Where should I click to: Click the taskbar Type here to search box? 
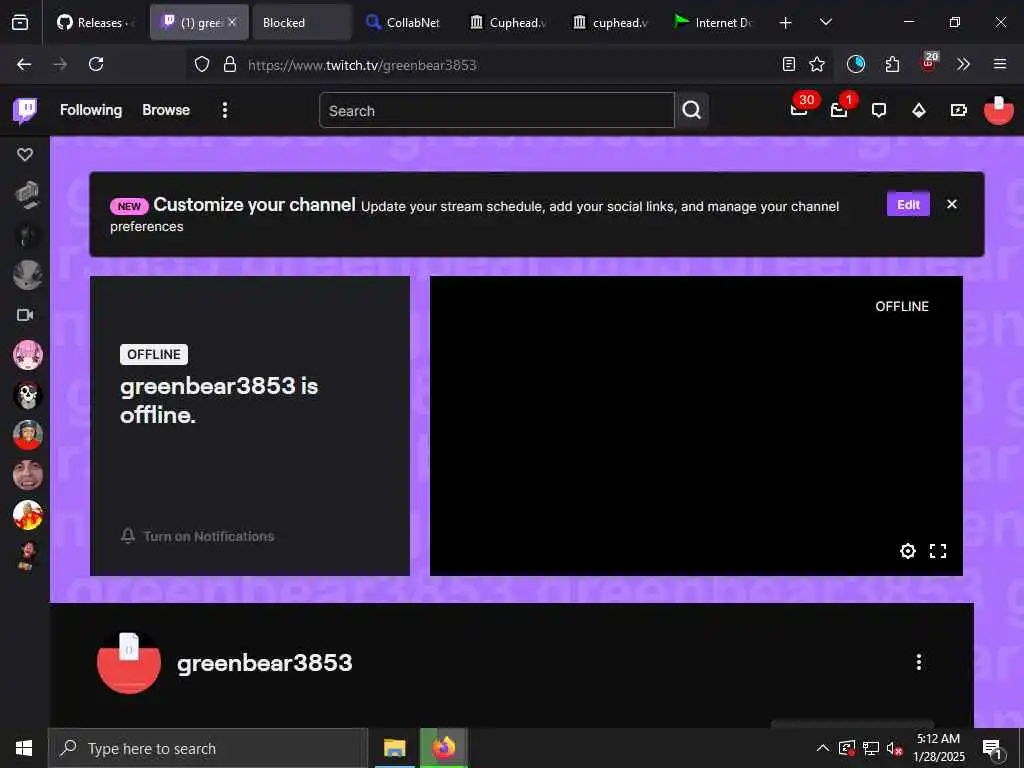(x=208, y=748)
